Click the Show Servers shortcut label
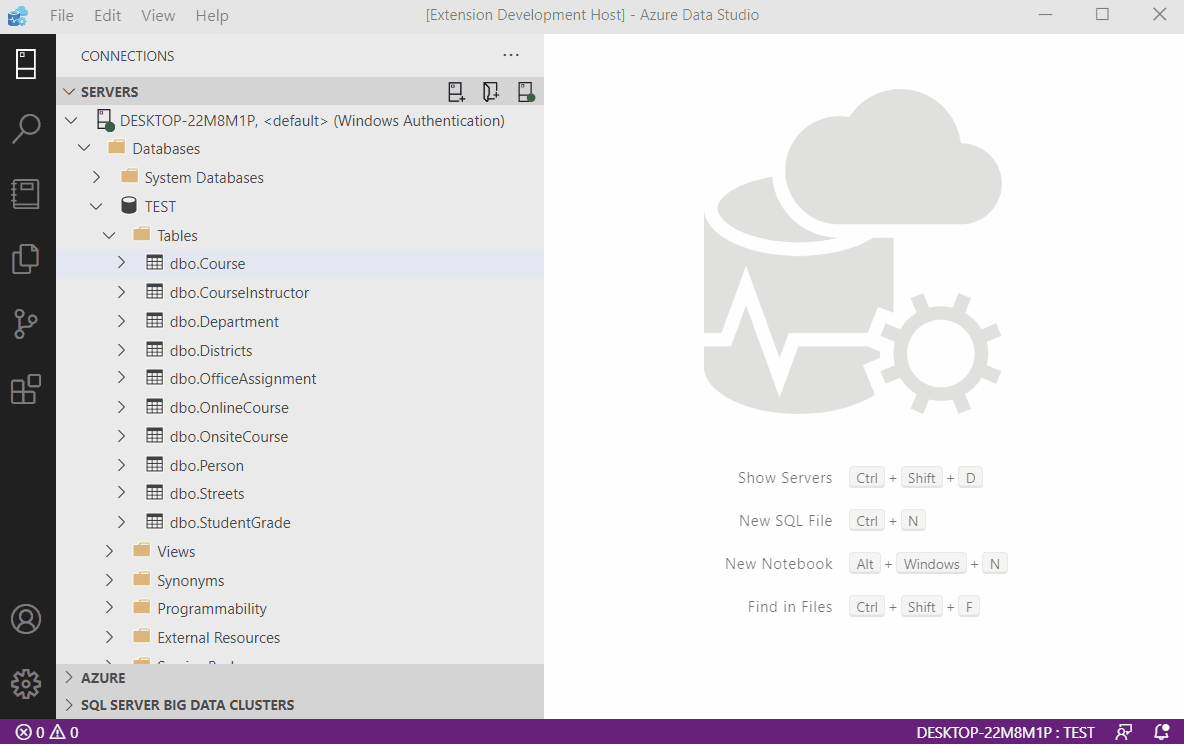1184x744 pixels. pos(785,478)
